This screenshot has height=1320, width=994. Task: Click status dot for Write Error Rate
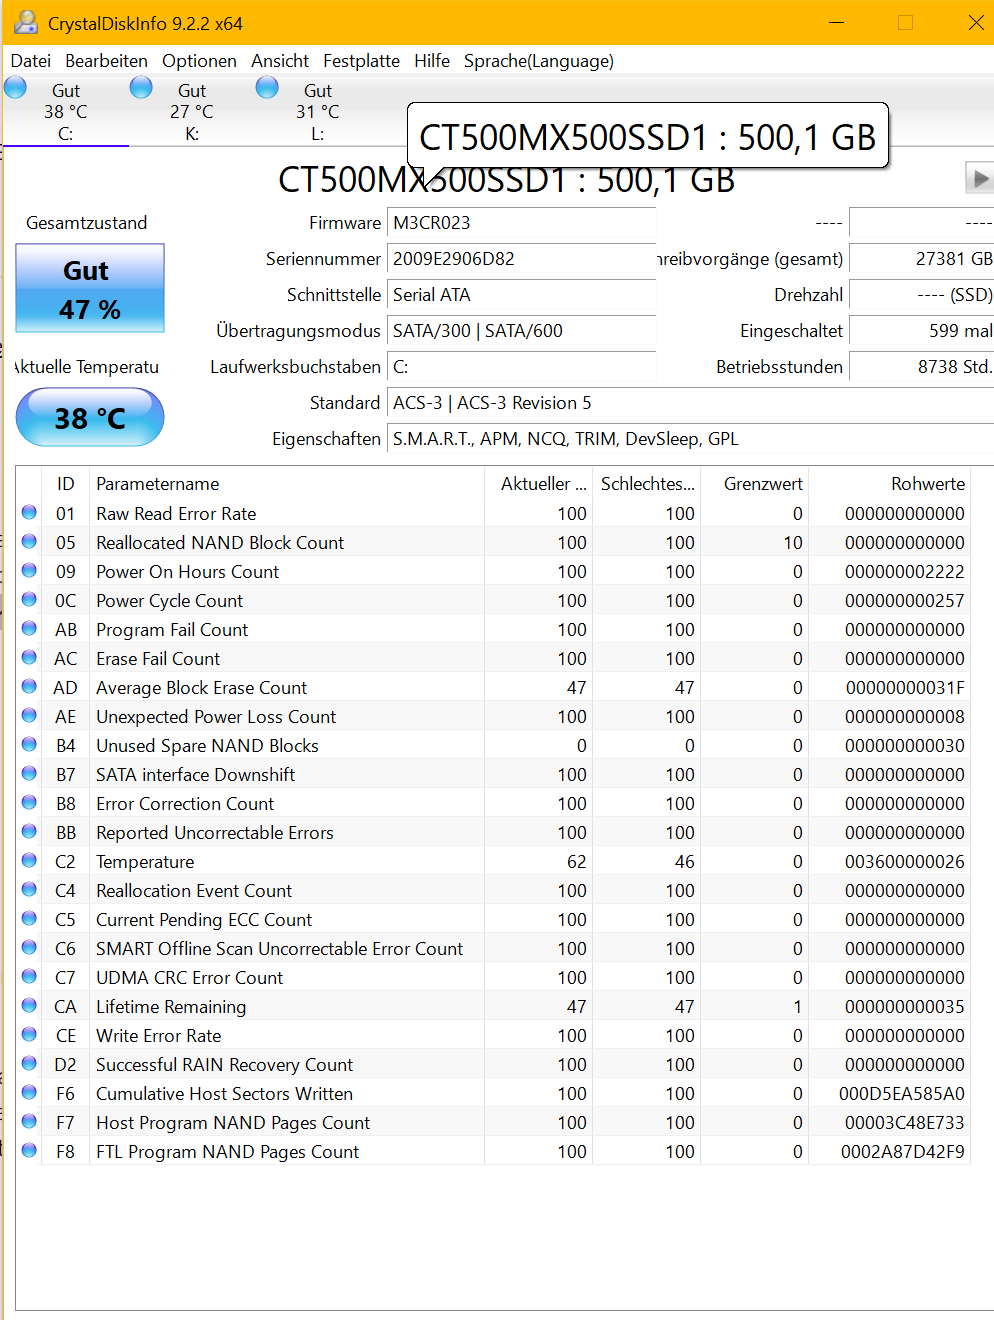[29, 1035]
